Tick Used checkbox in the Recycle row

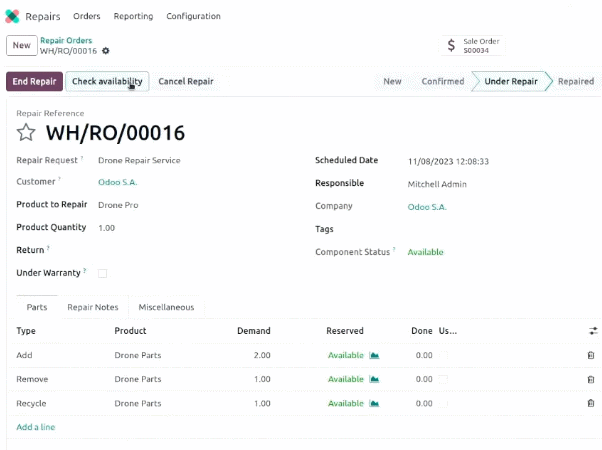point(443,404)
